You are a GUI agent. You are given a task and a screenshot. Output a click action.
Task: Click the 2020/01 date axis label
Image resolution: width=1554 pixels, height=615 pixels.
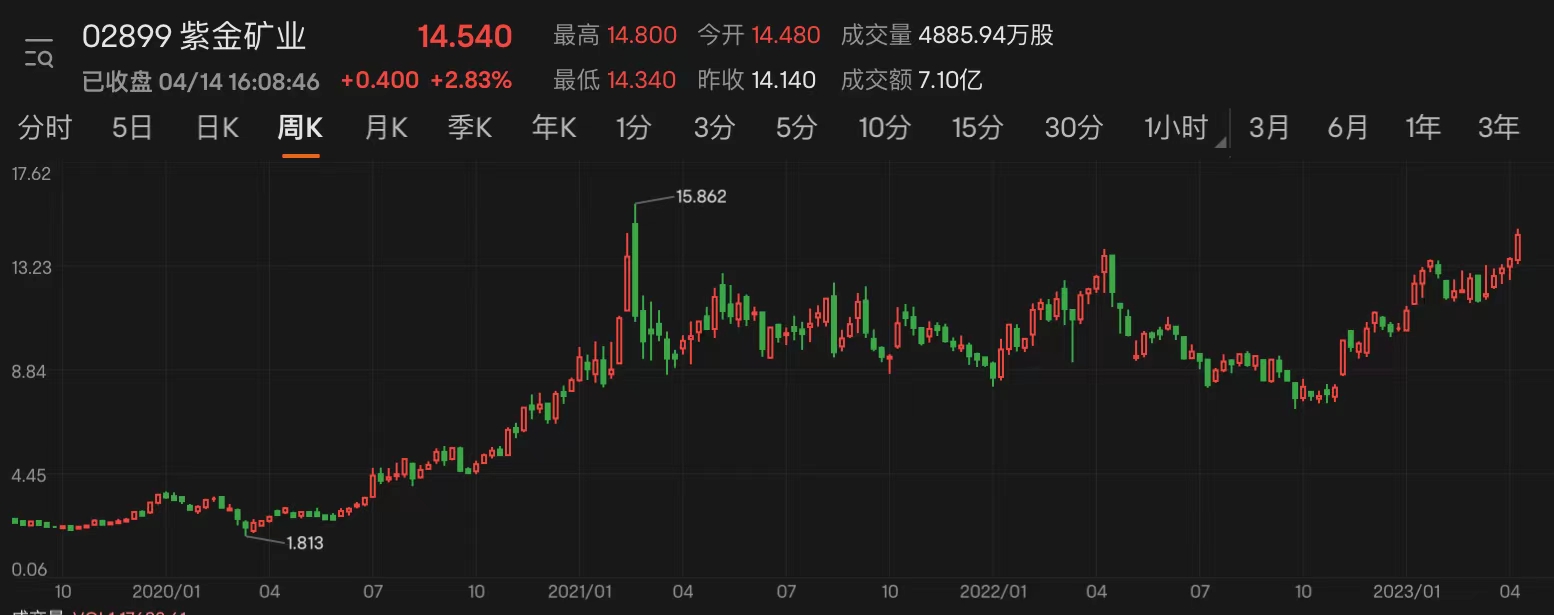(168, 590)
